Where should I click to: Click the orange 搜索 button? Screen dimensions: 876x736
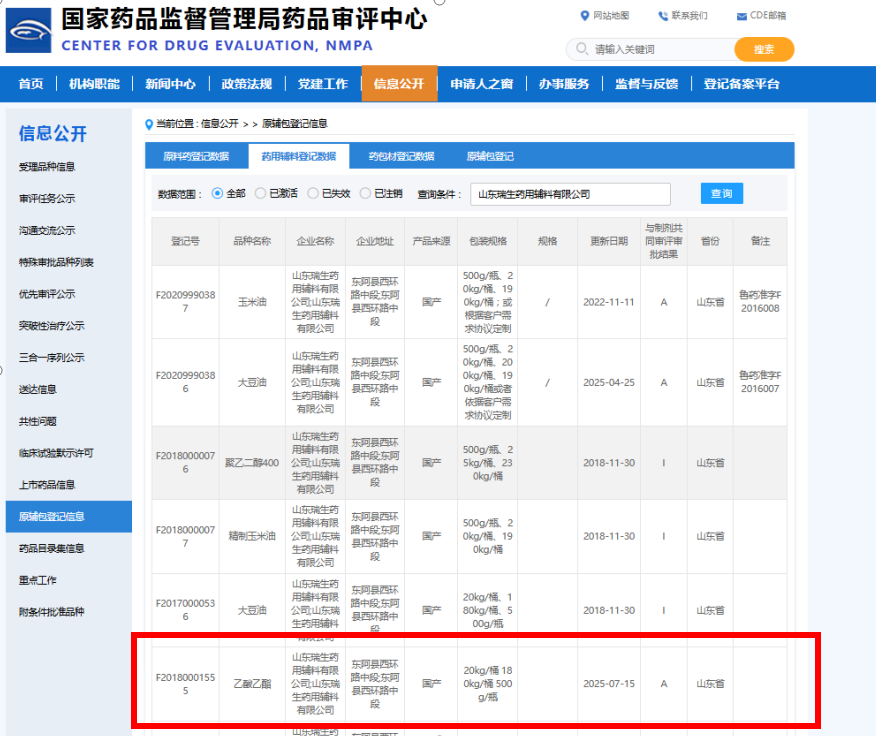coord(764,49)
